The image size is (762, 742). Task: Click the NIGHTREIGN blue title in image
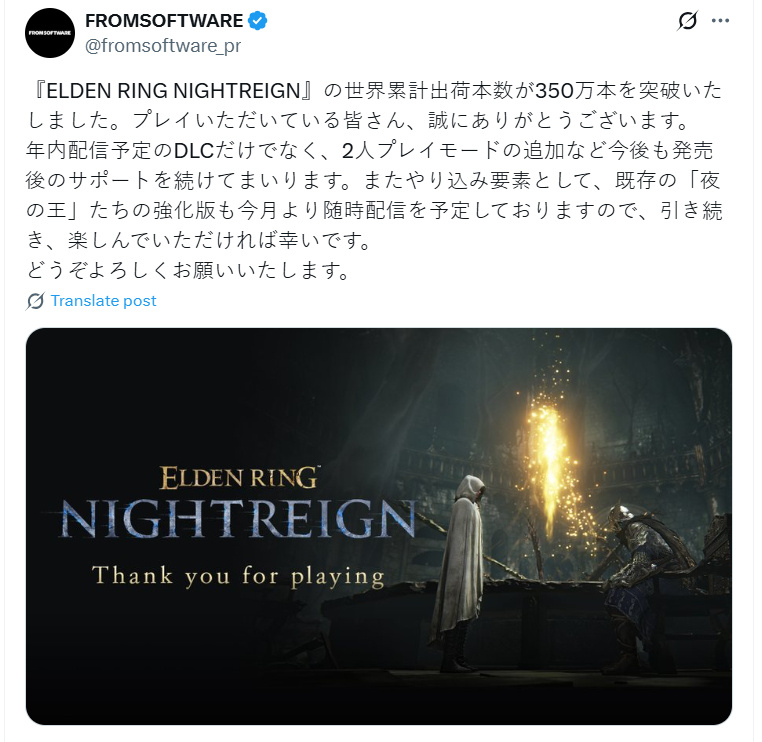(x=237, y=518)
